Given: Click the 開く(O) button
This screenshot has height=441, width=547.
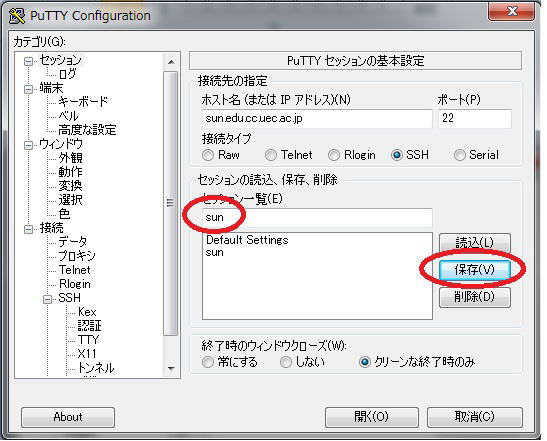Looking at the screenshot, I should coord(372,417).
